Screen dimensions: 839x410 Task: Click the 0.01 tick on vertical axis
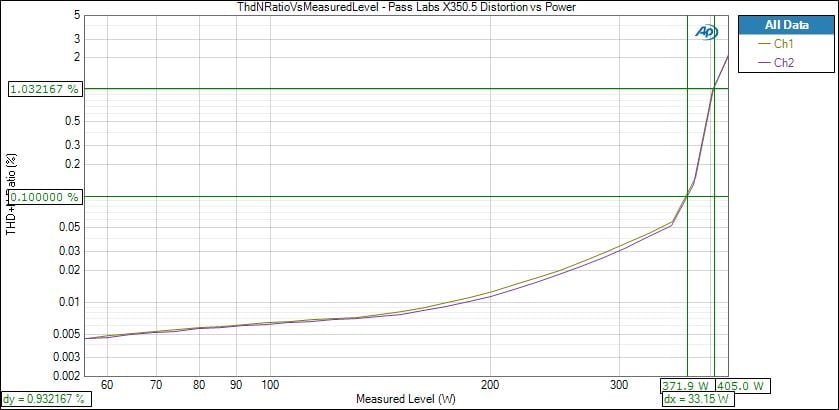(x=67, y=302)
